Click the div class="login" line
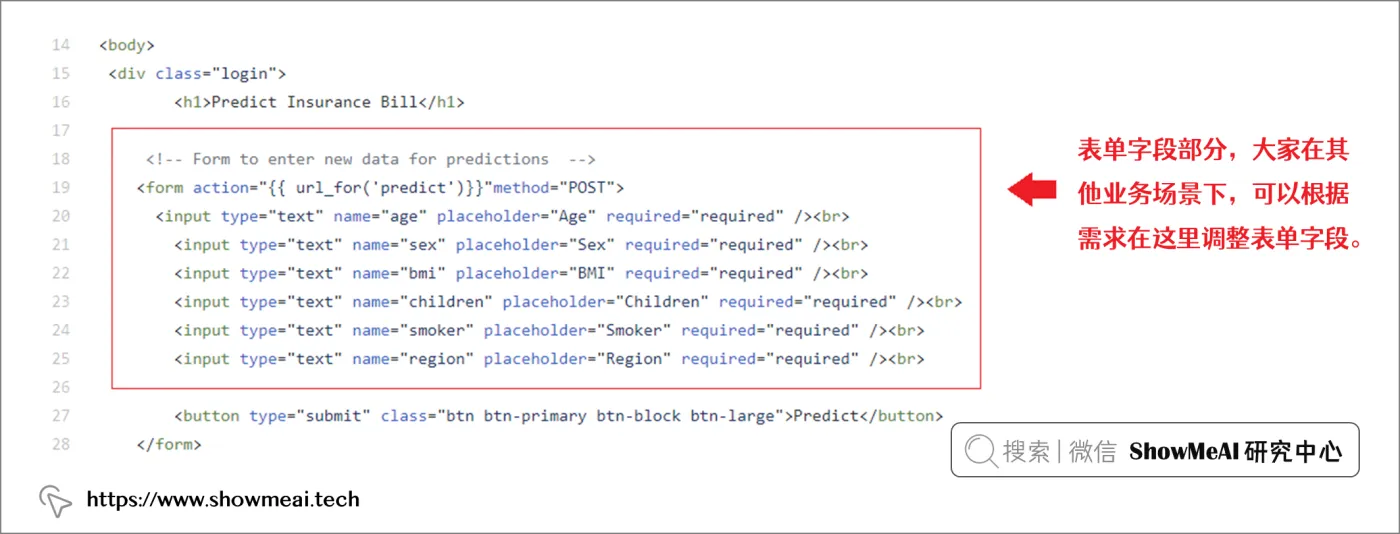 pos(198,73)
